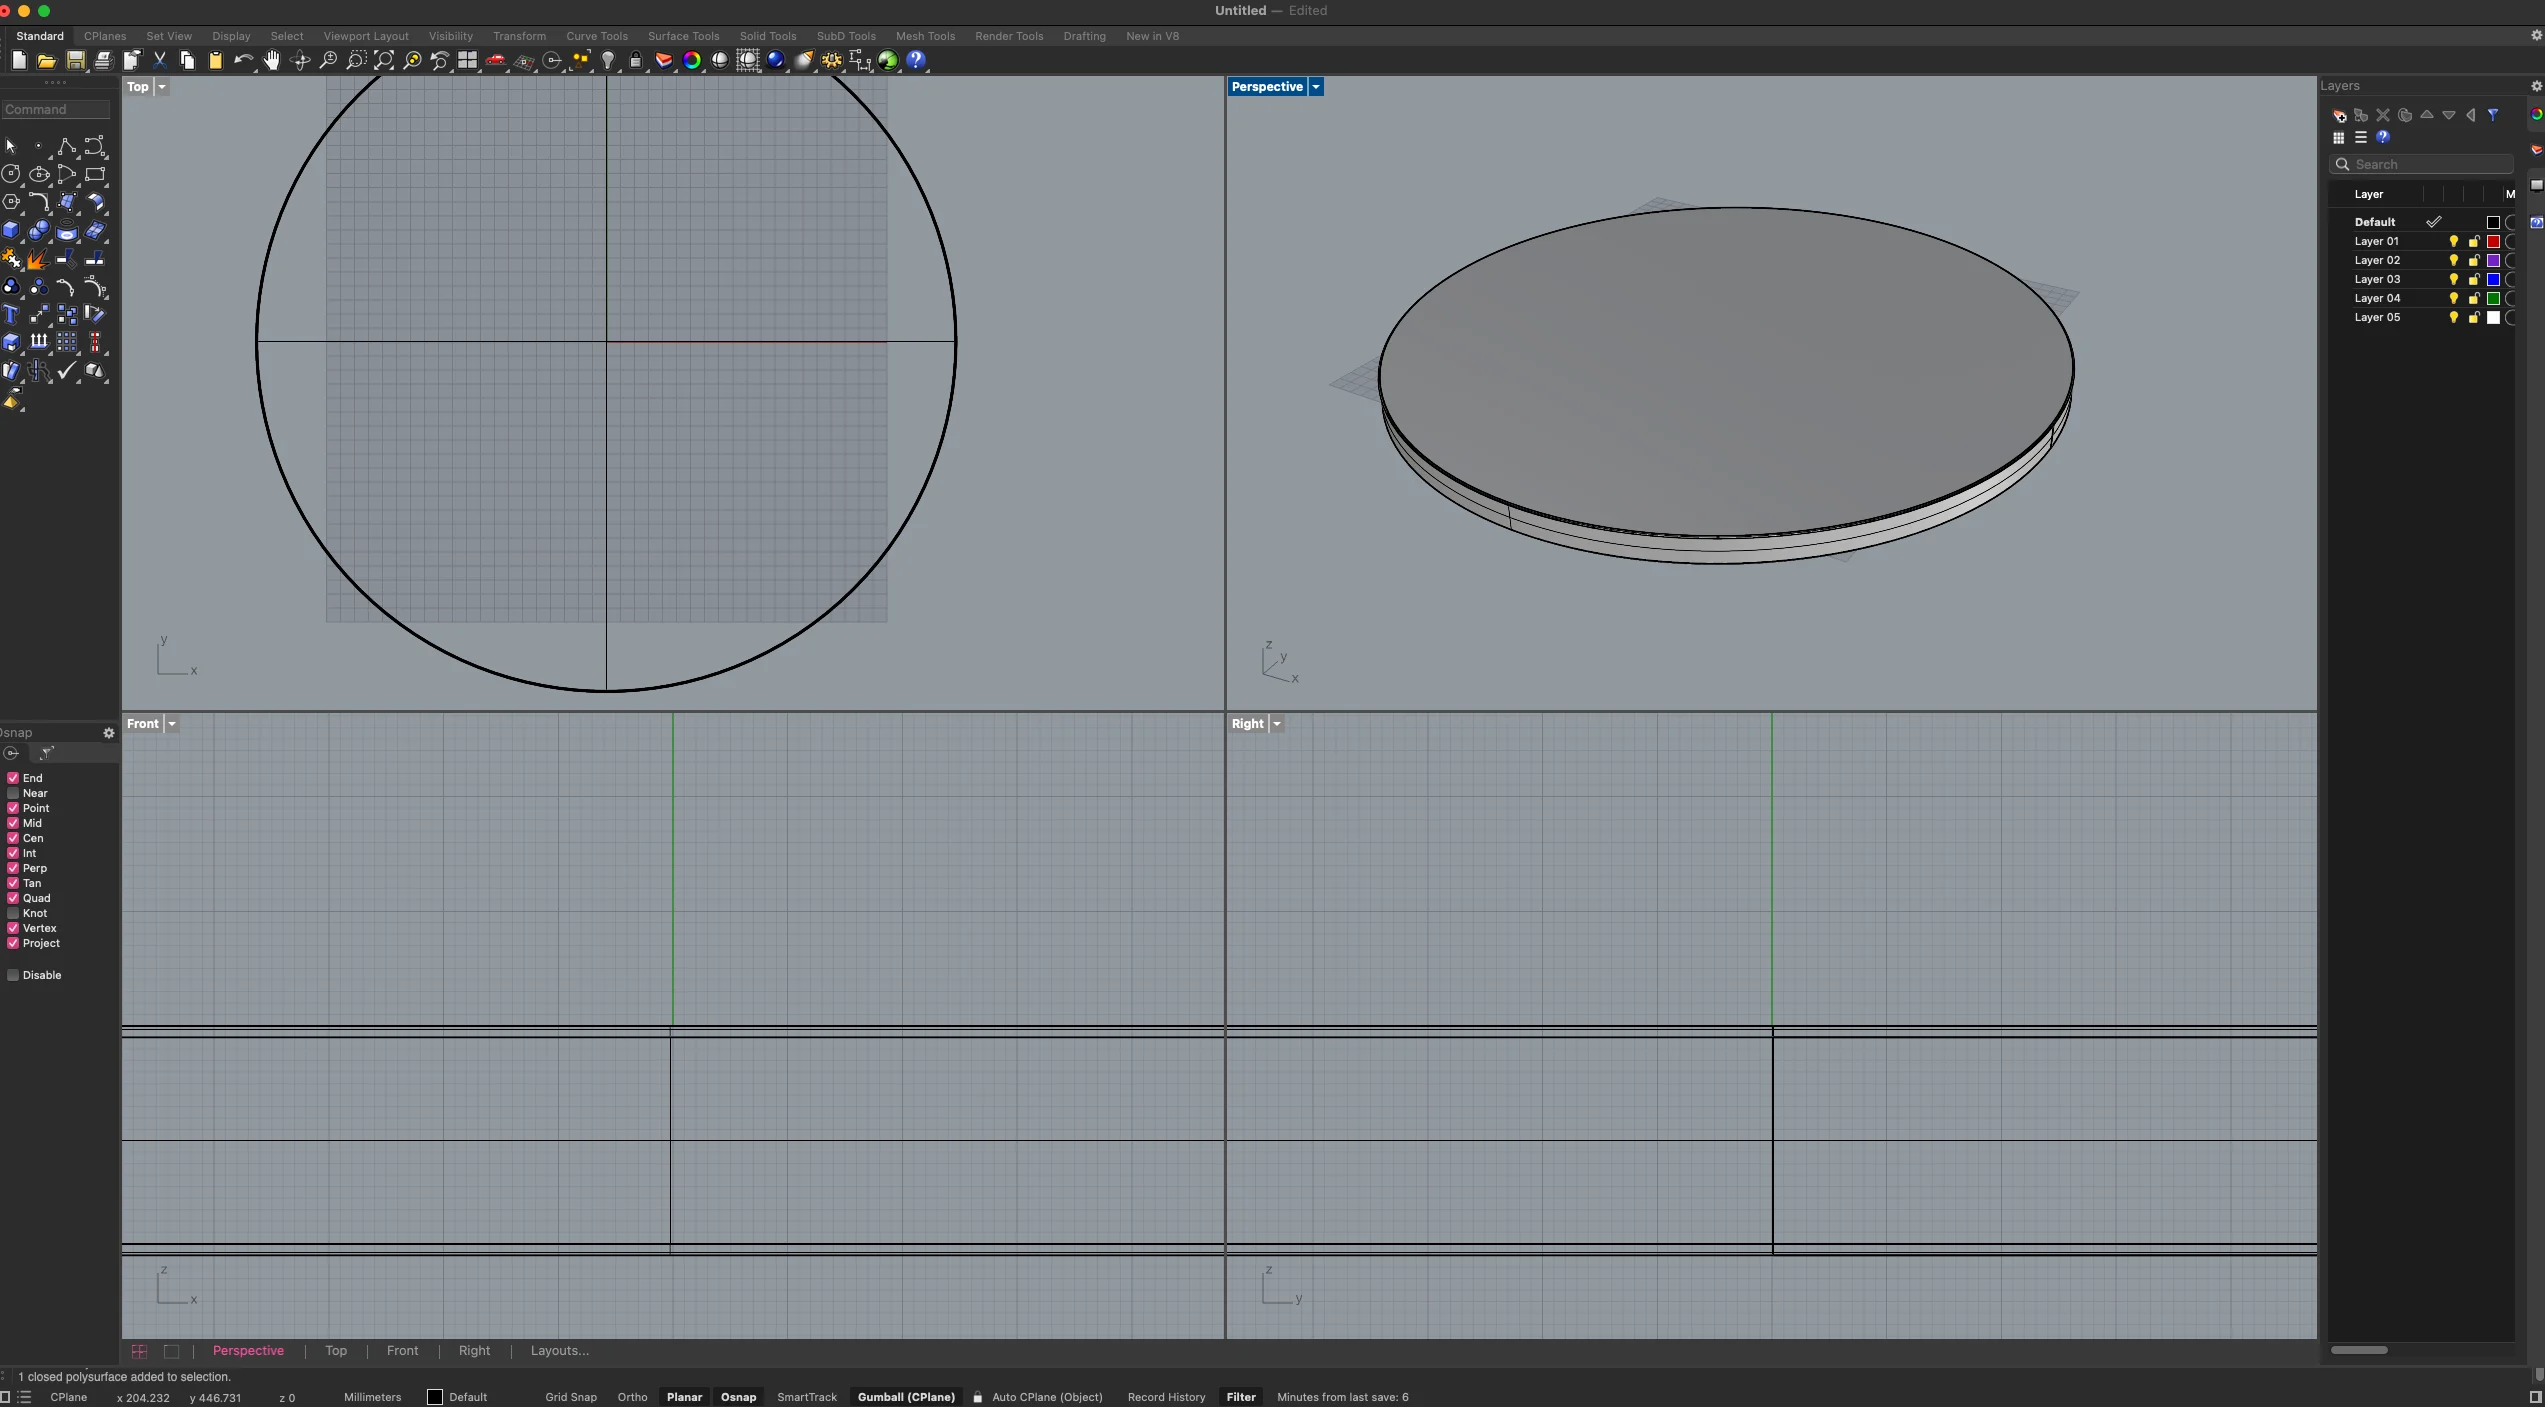Open the Top viewport dropdown arrow
The width and height of the screenshot is (2545, 1407).
click(162, 87)
